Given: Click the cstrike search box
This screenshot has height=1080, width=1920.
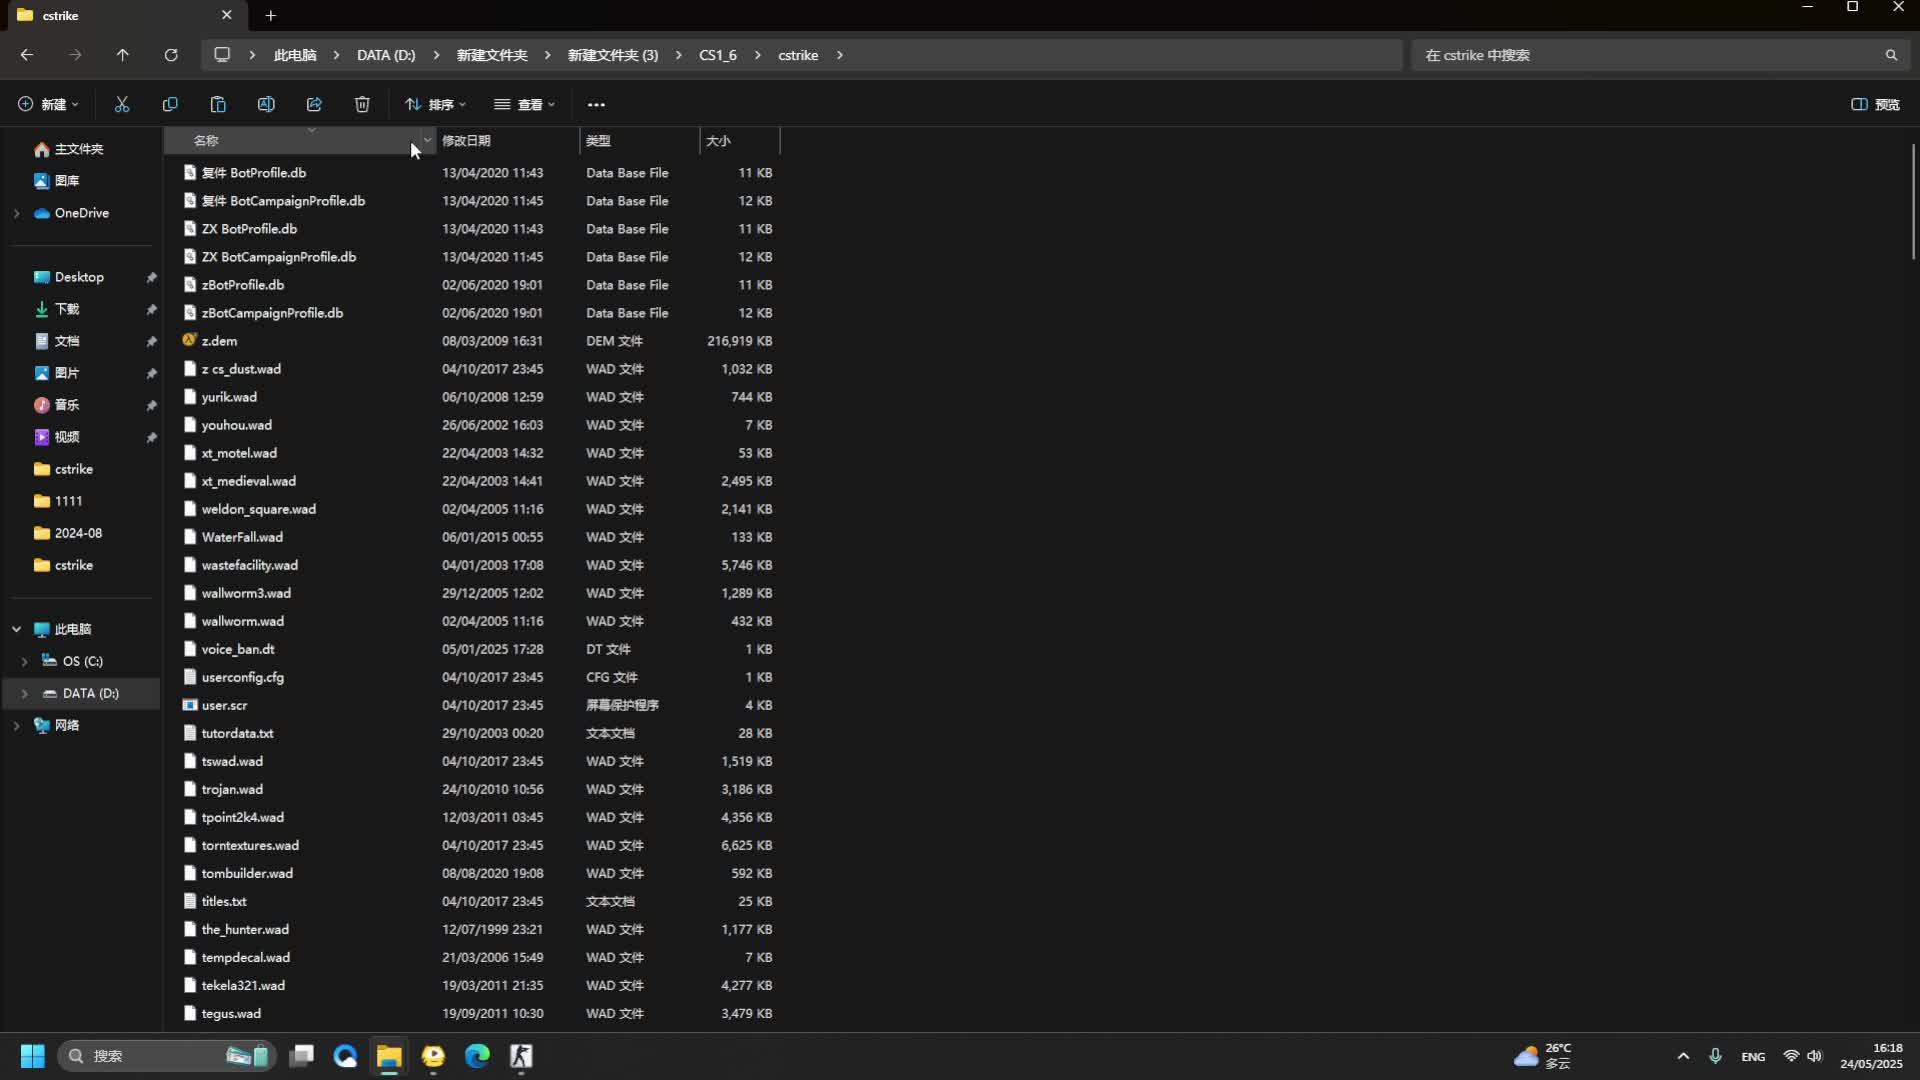Looking at the screenshot, I should point(1650,55).
